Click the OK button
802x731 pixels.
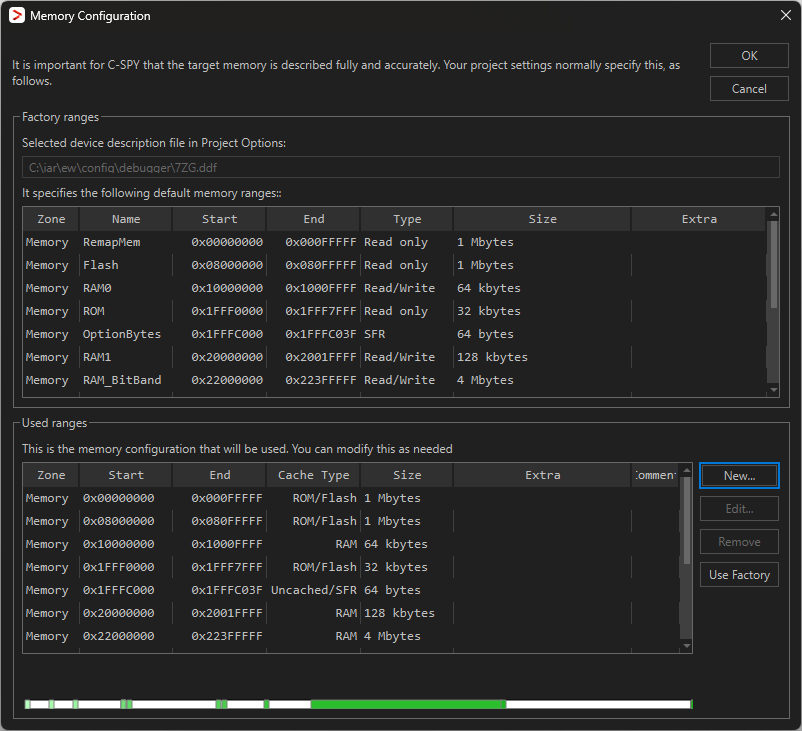pyautogui.click(x=749, y=56)
